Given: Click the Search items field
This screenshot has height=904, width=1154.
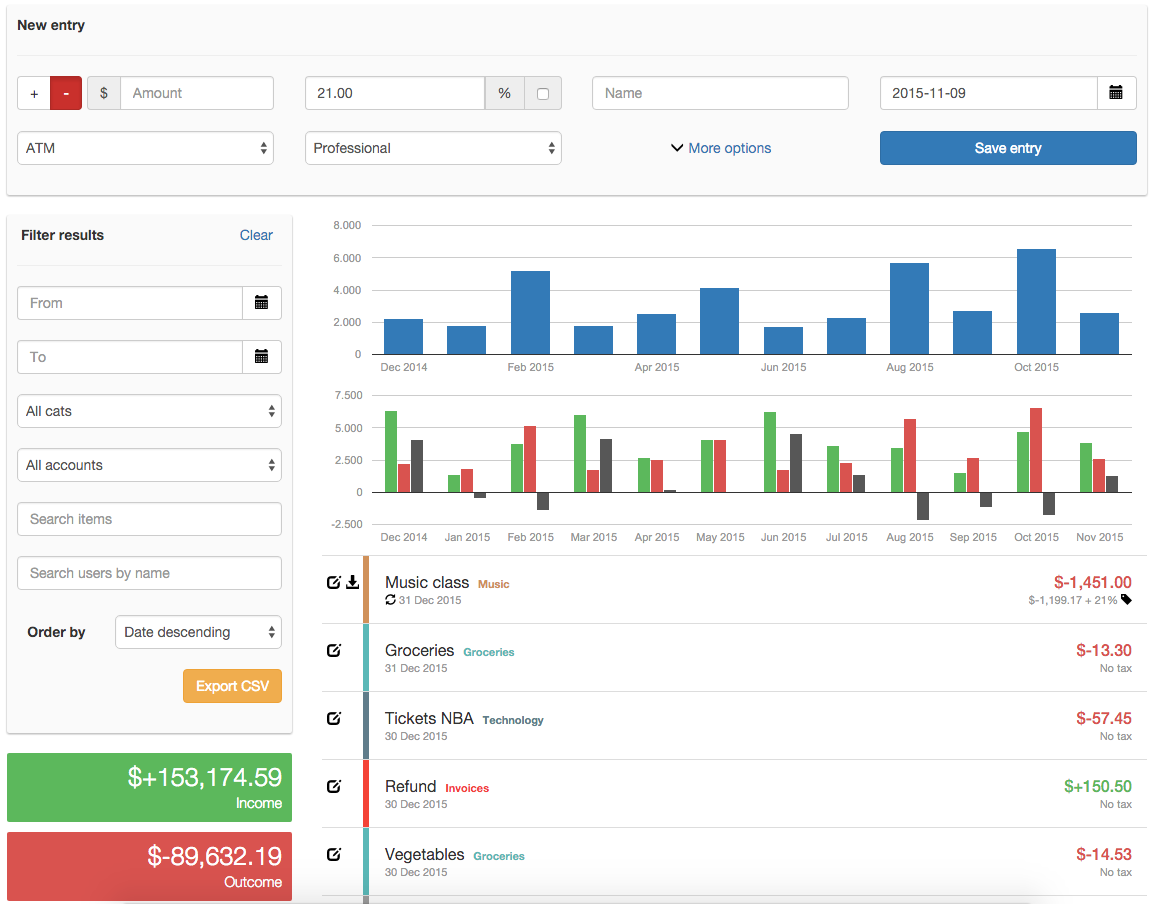Looking at the screenshot, I should 148,518.
